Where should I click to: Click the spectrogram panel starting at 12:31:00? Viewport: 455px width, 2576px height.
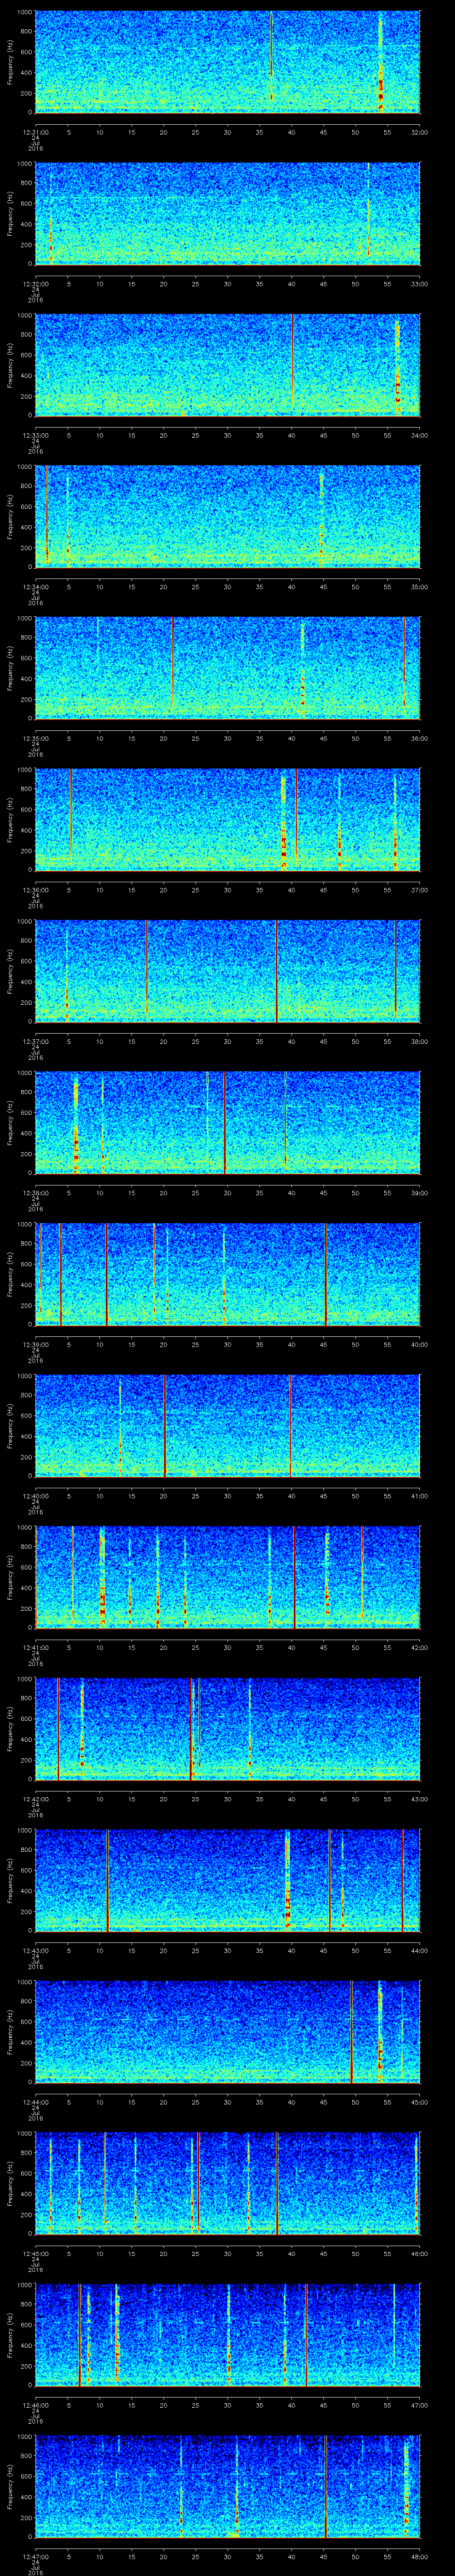point(228,62)
